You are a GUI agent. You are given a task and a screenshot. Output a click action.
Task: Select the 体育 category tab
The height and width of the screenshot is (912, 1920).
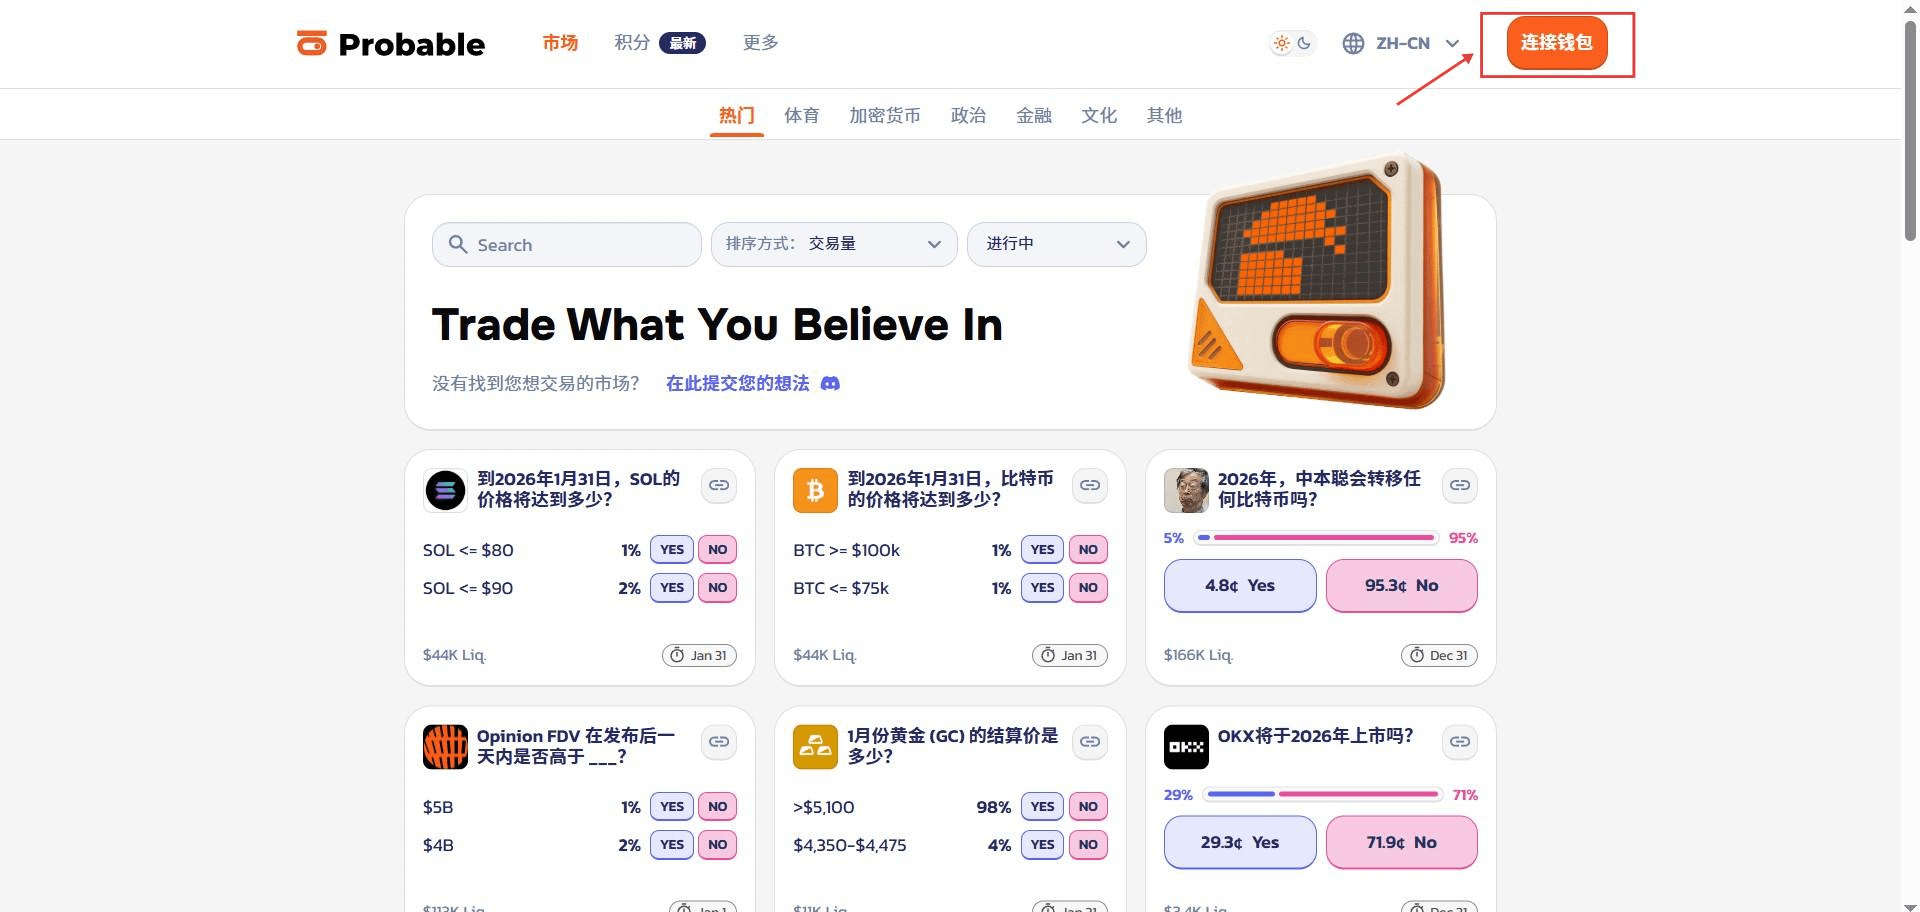pyautogui.click(x=802, y=115)
